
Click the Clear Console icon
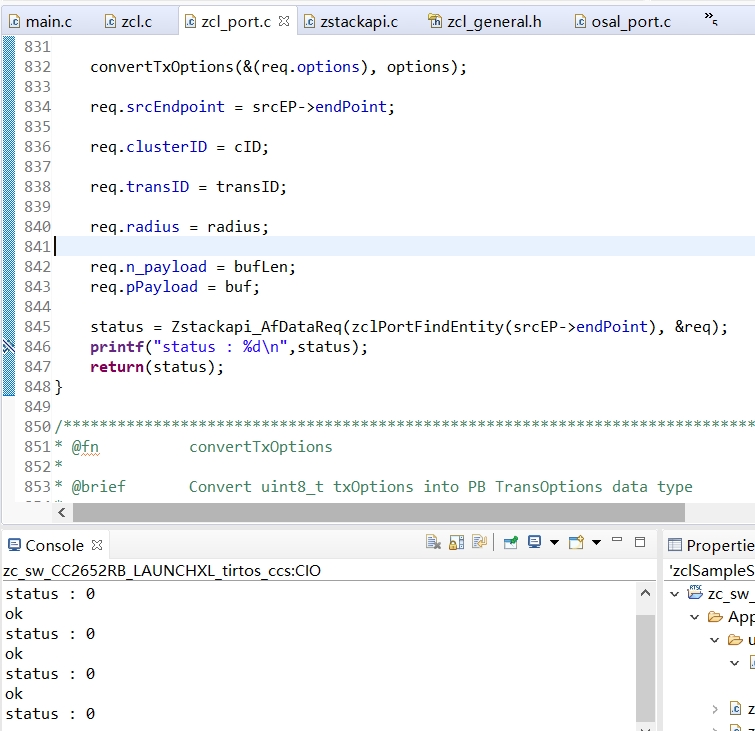(x=433, y=542)
